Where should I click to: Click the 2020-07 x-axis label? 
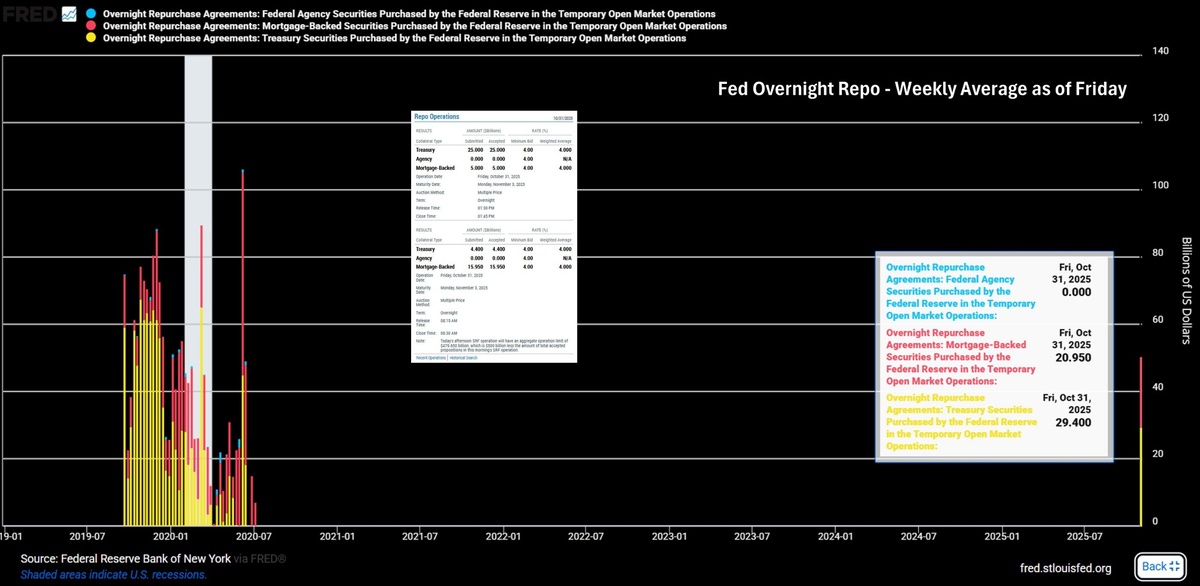point(254,537)
